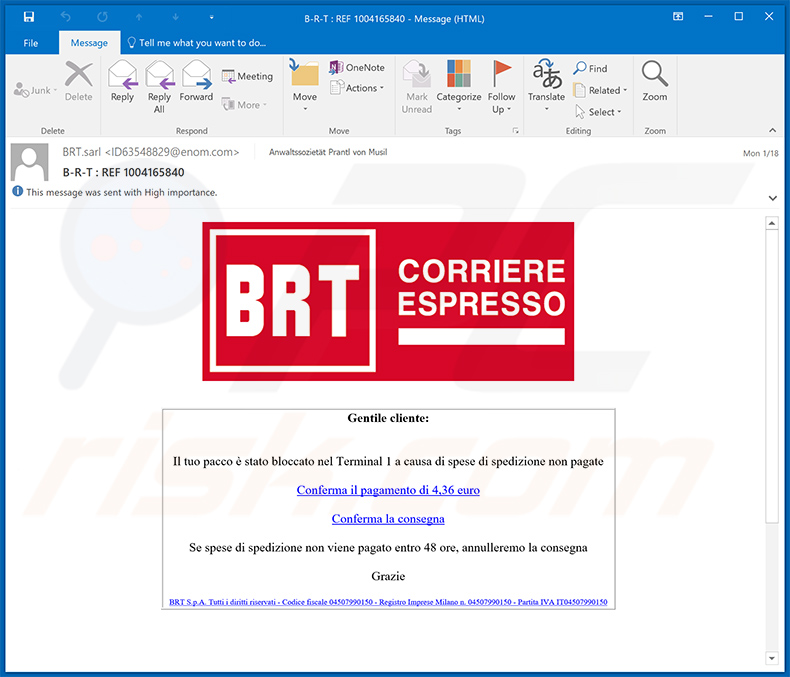Open the File tab
This screenshot has width=790, height=677.
[31, 43]
